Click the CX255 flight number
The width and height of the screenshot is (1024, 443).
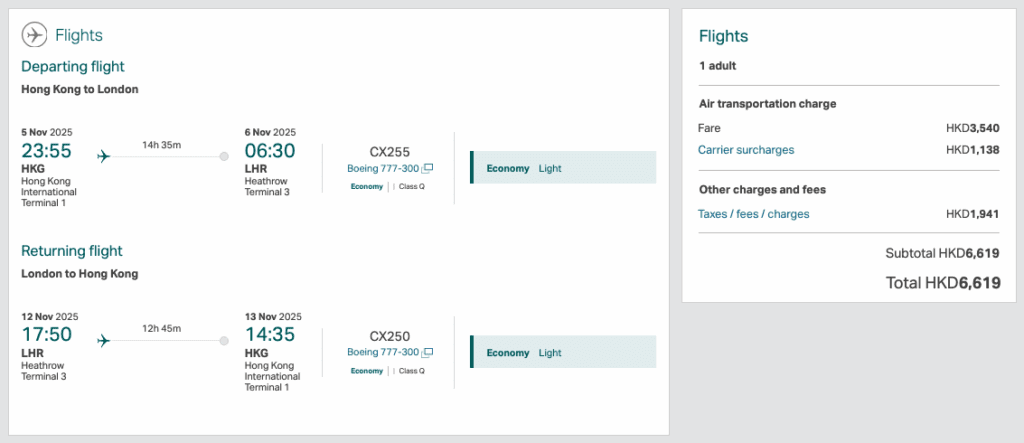(390, 152)
